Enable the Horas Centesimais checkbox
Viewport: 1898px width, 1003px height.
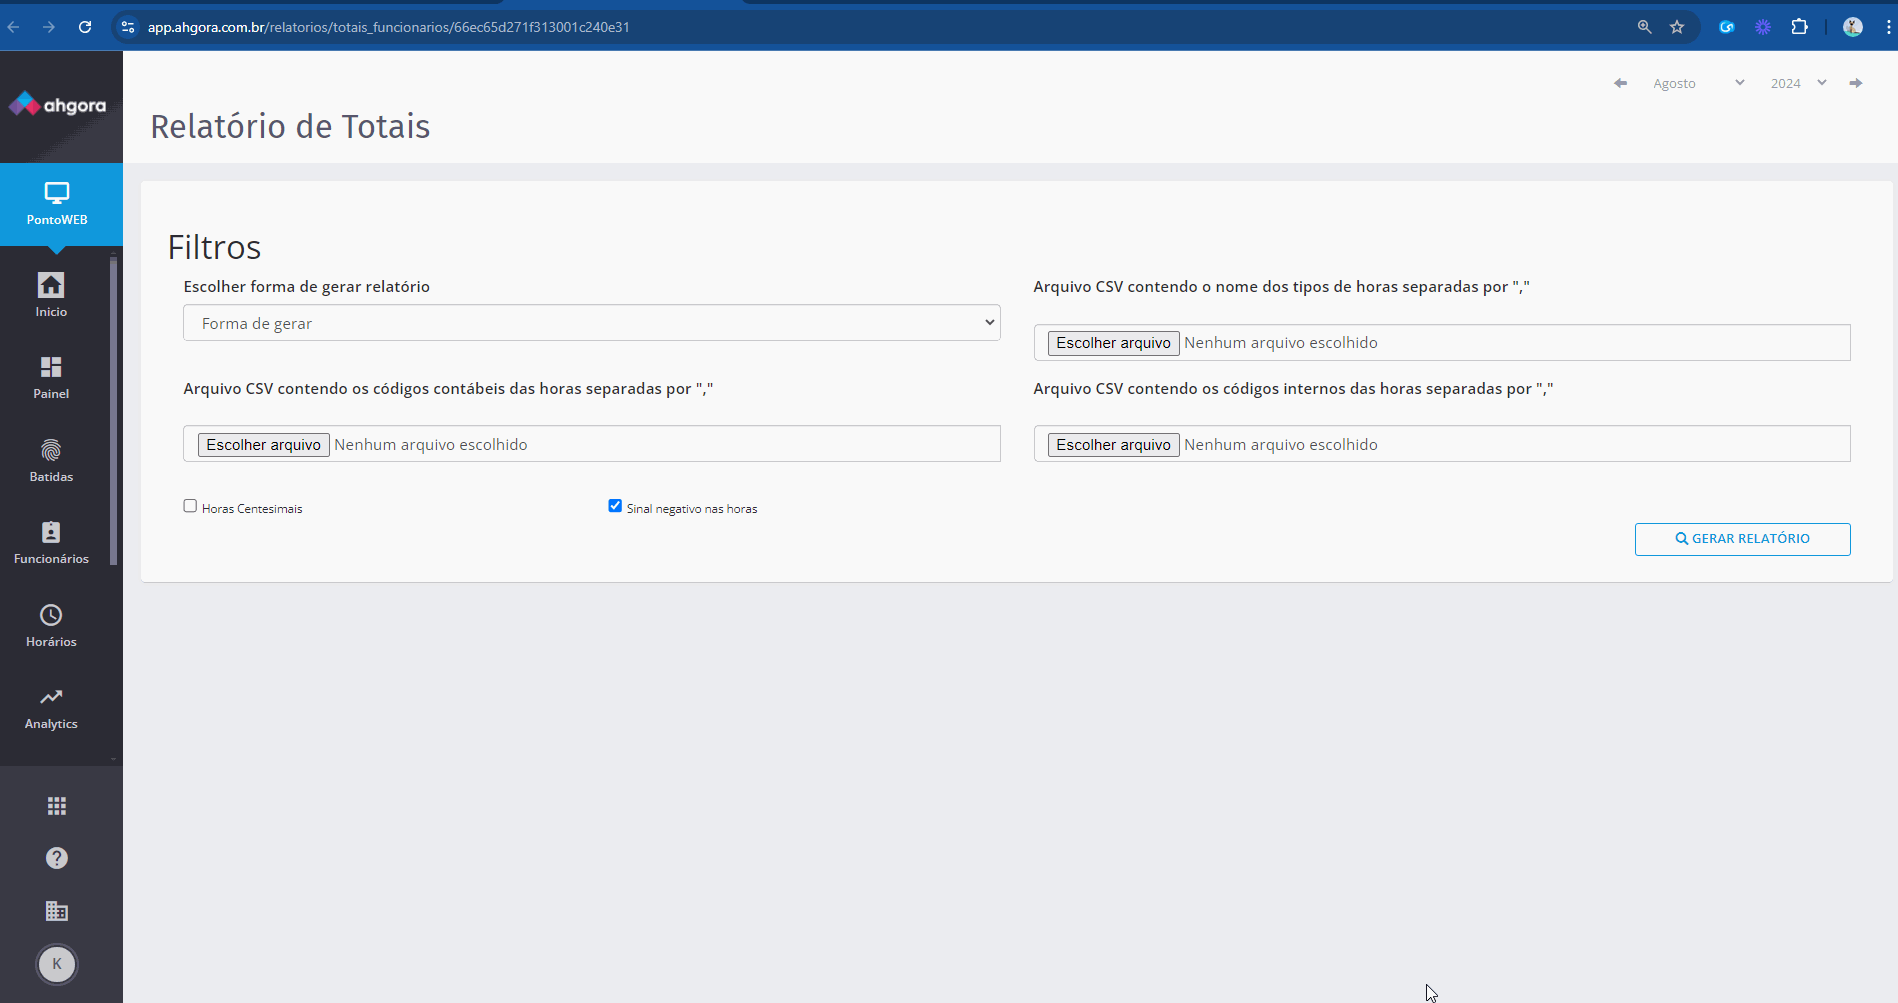pyautogui.click(x=190, y=506)
